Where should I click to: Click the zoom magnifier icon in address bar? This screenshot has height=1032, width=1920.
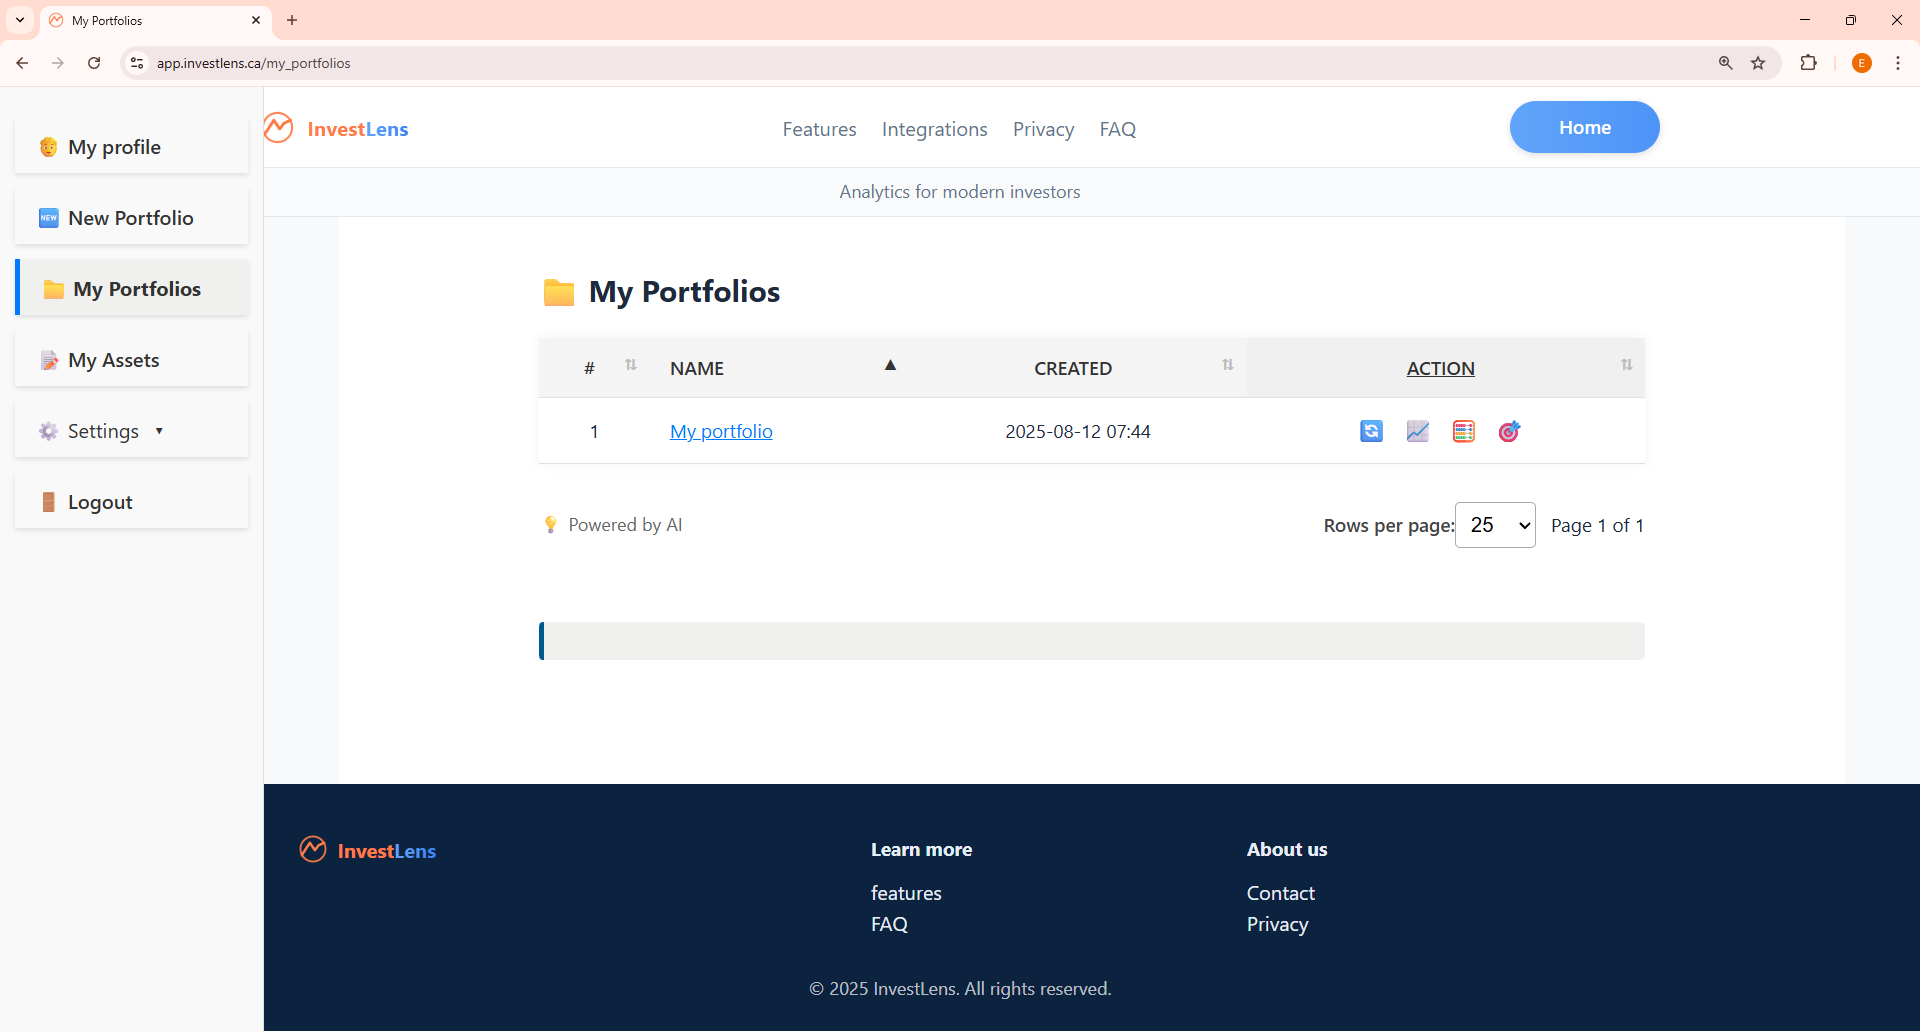pyautogui.click(x=1725, y=63)
